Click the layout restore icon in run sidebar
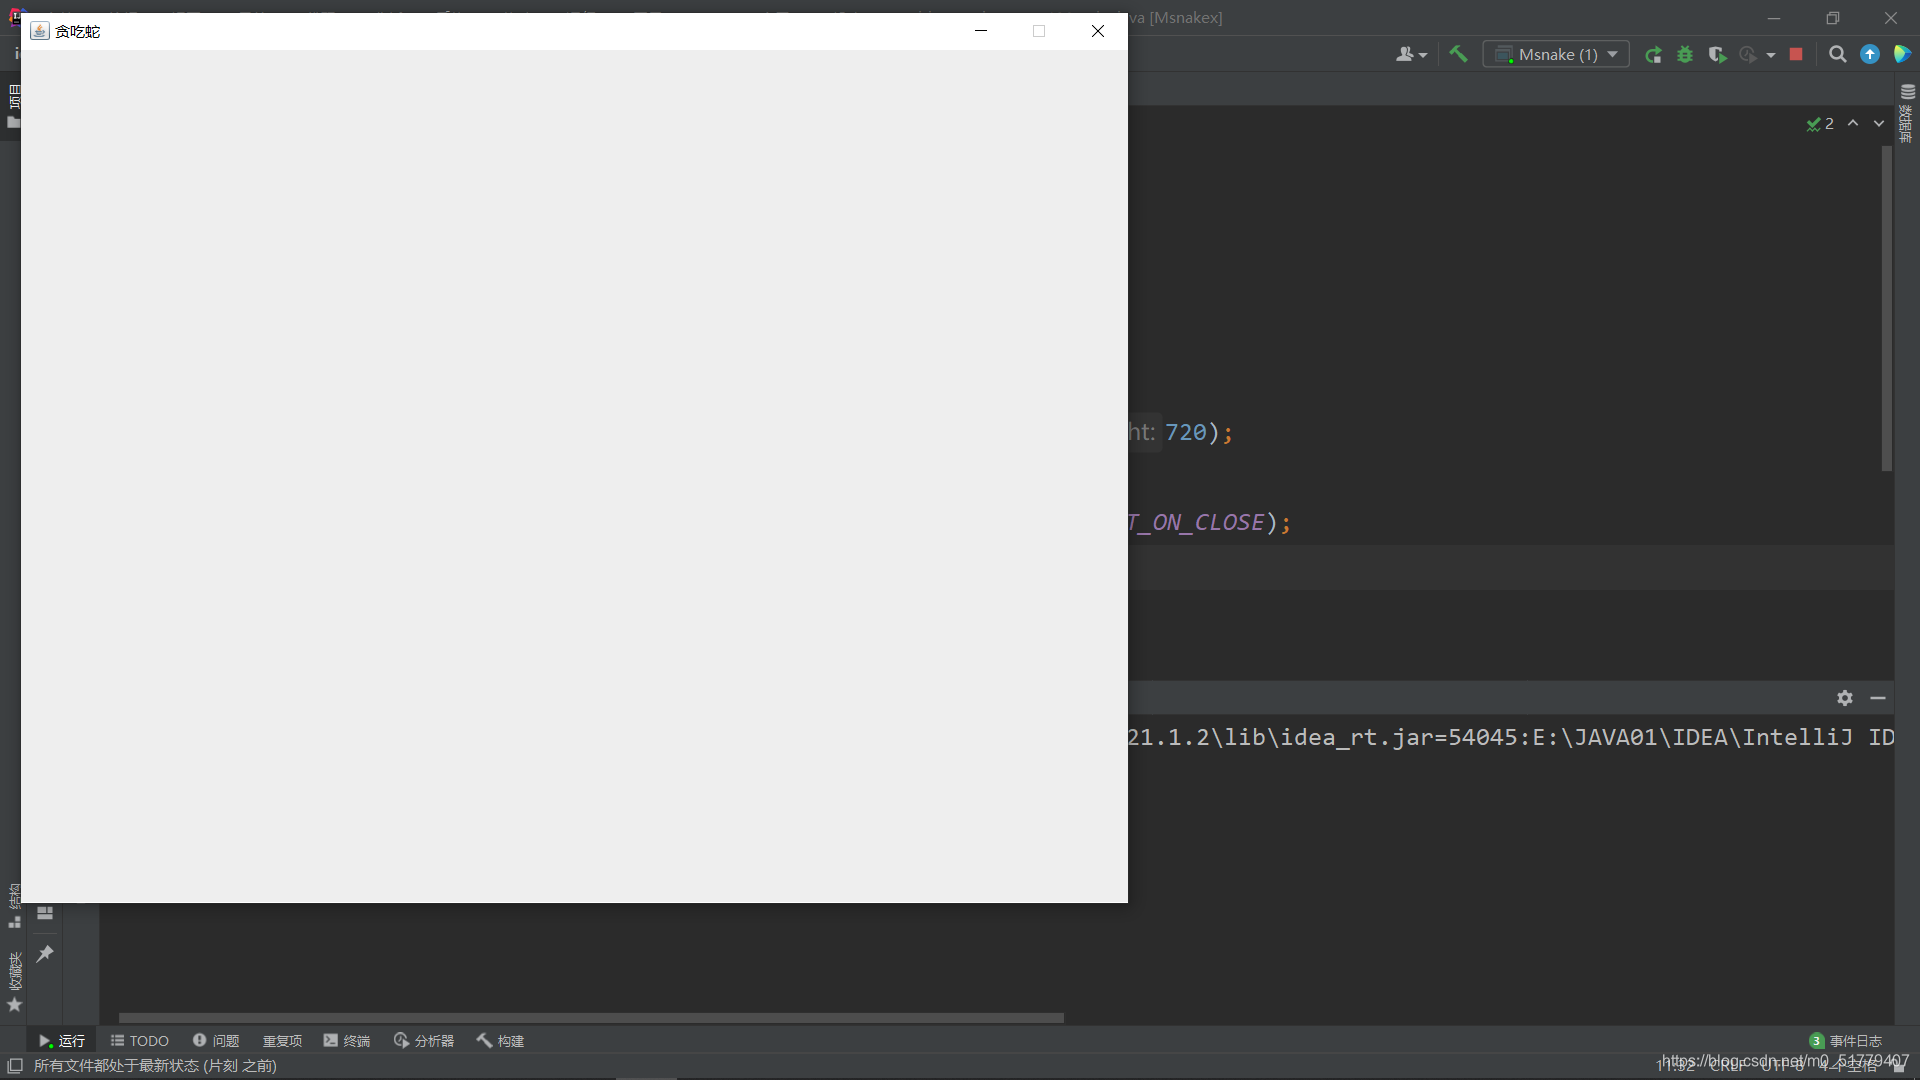Image resolution: width=1920 pixels, height=1080 pixels. coord(45,913)
